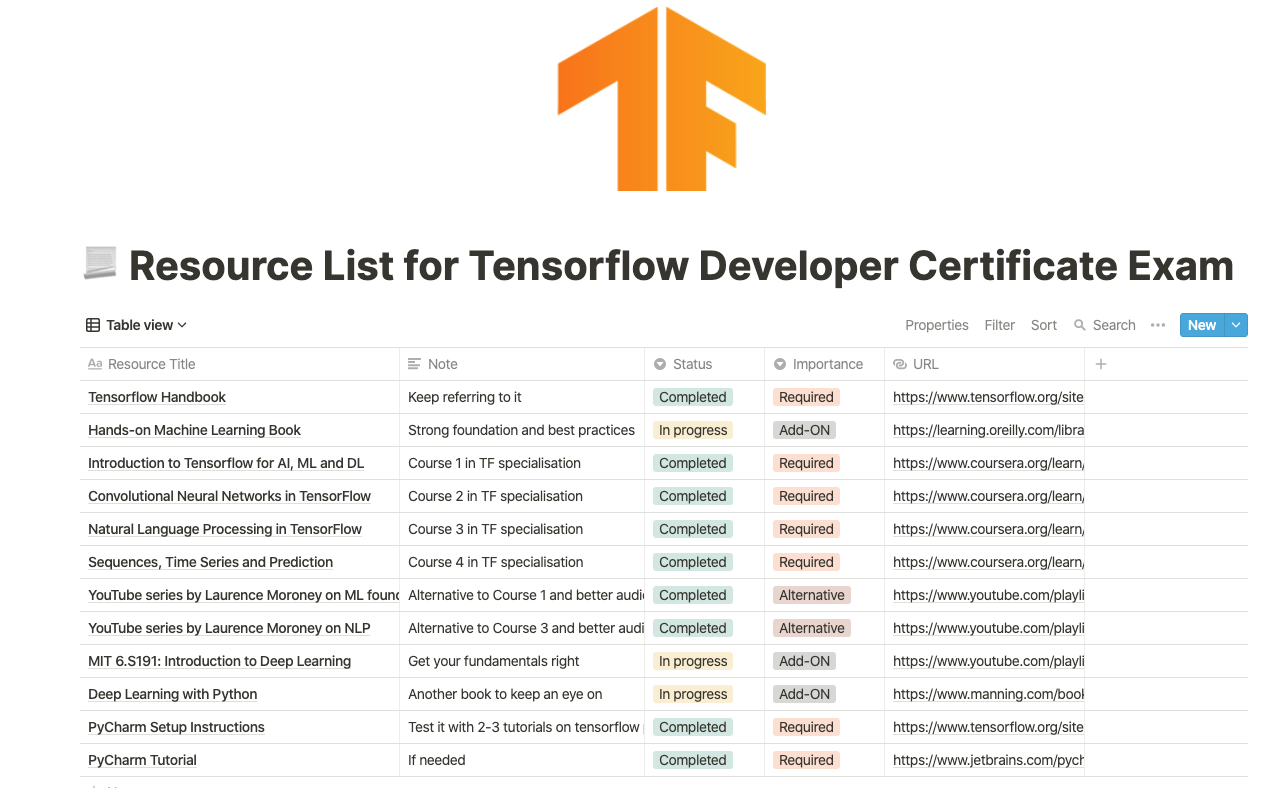Open the Table view dropdown
The width and height of the screenshot is (1281, 788).
(x=137, y=325)
